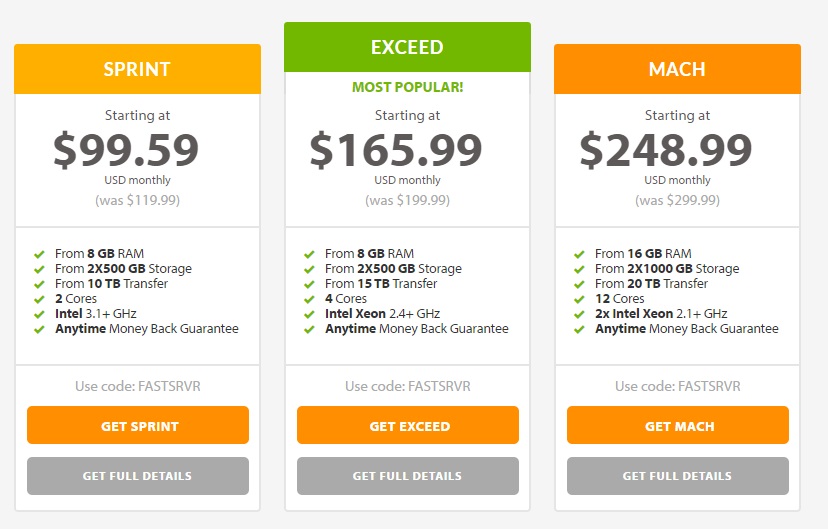828x529 pixels.
Task: Click checkmark beside Mach 16 GB RAM
Action: pos(579,254)
